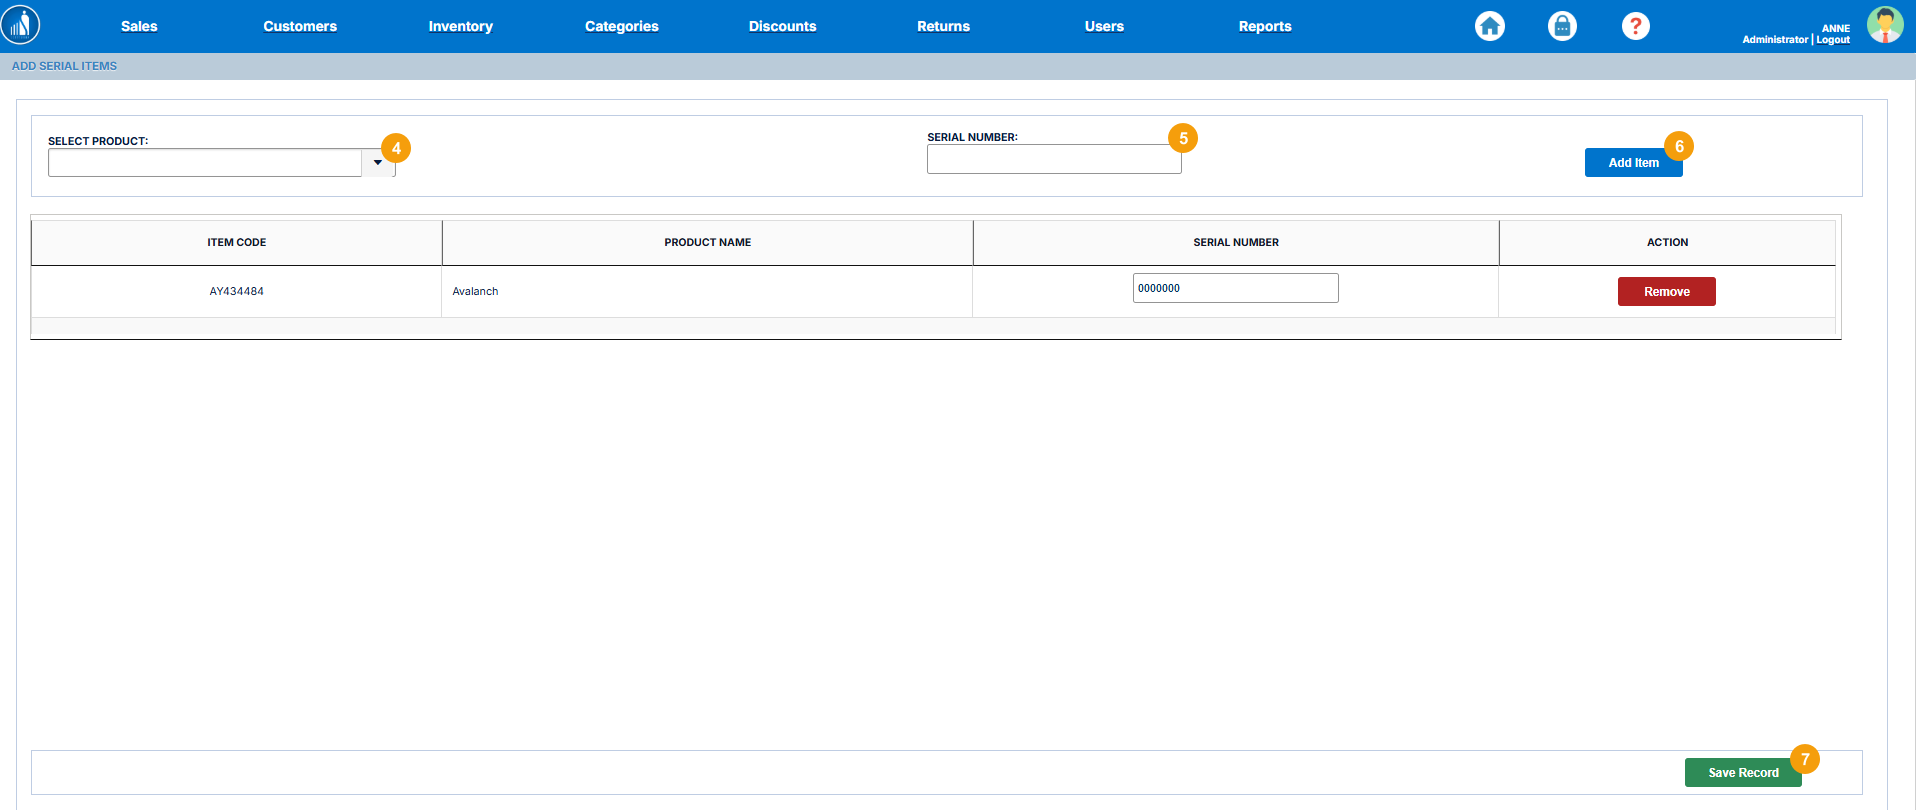Remove the Avalanch row
The height and width of the screenshot is (810, 1916).
[1666, 292]
